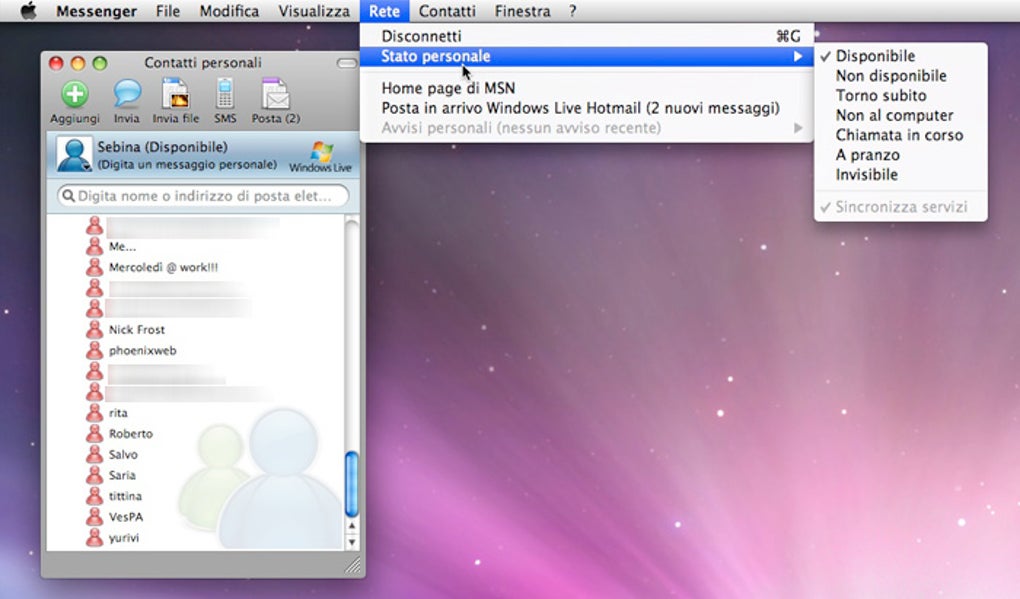The image size is (1020, 599).
Task: Select contact VesPA
Action: tap(126, 517)
